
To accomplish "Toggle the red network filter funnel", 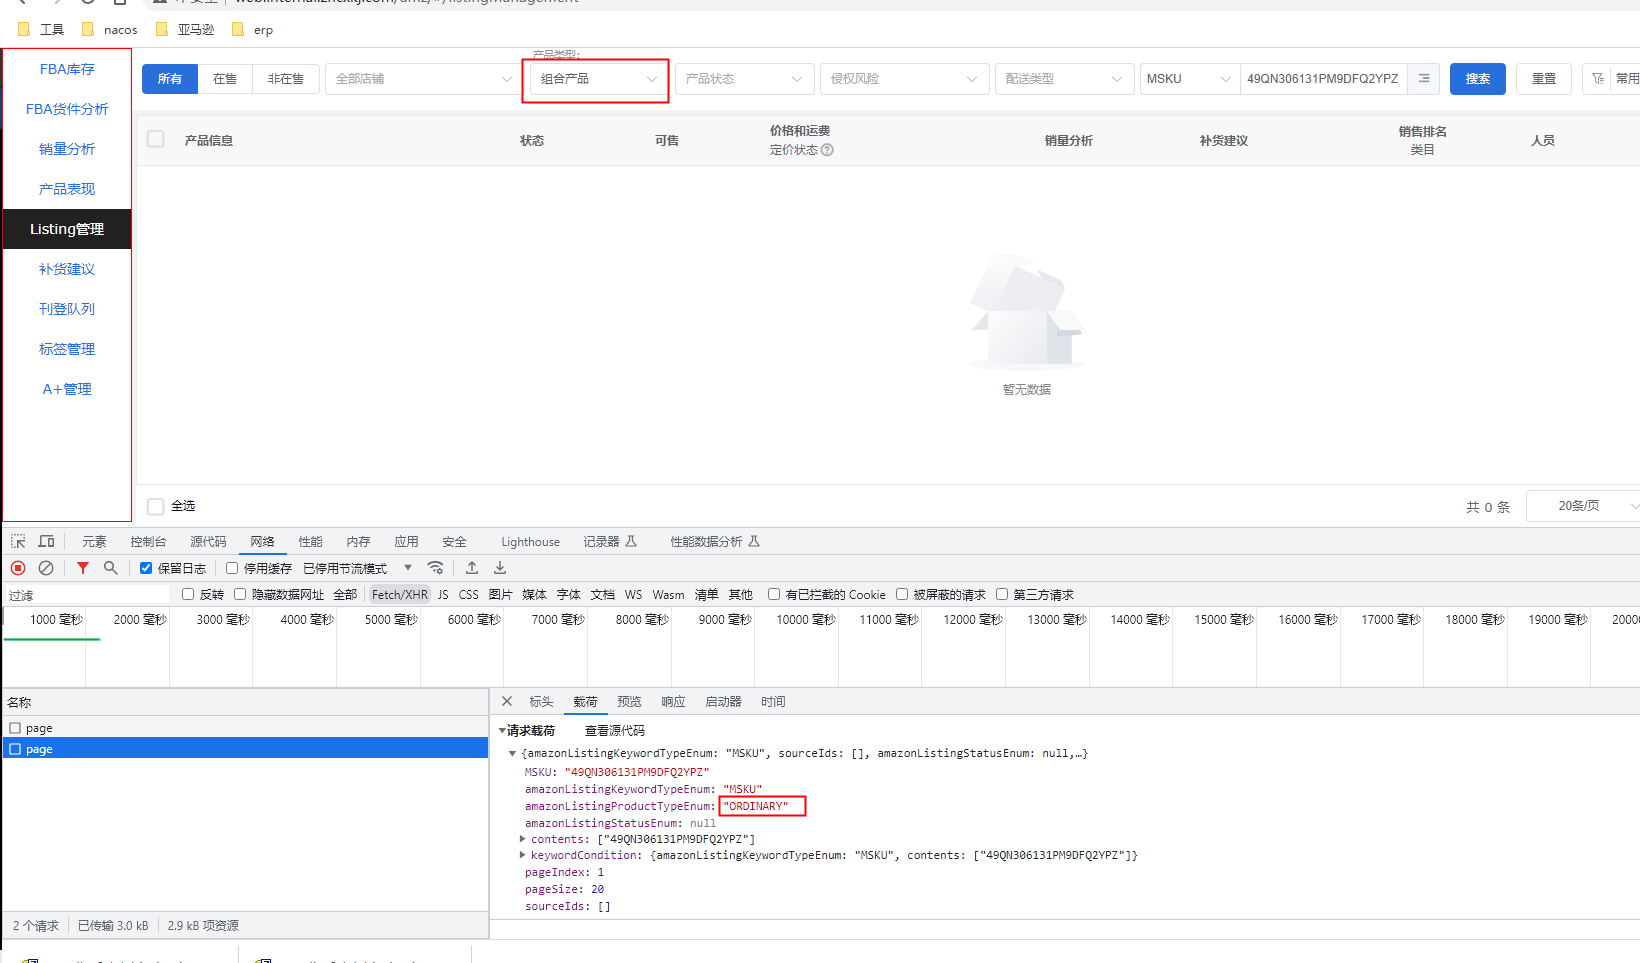I will tap(83, 568).
